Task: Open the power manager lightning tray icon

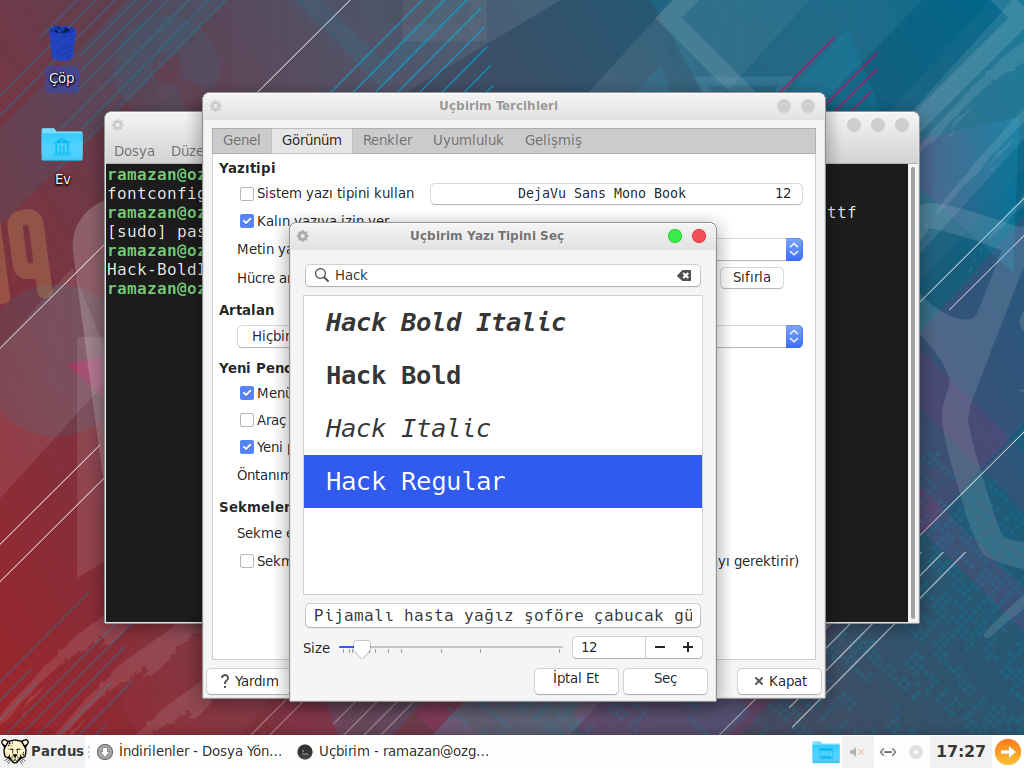Action: click(x=916, y=752)
